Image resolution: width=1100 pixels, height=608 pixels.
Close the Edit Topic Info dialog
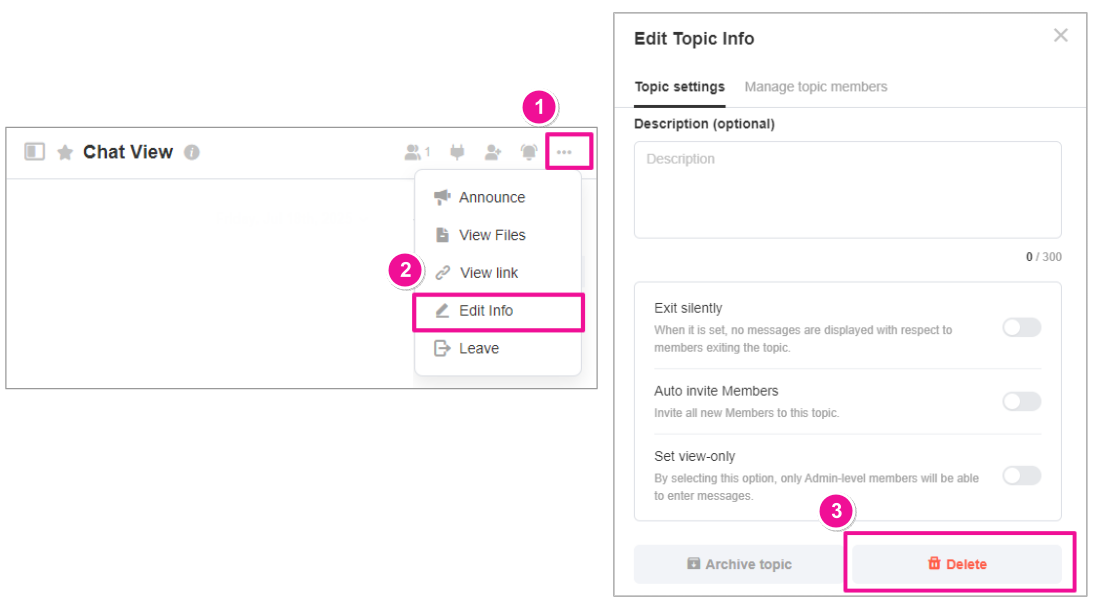(1061, 36)
